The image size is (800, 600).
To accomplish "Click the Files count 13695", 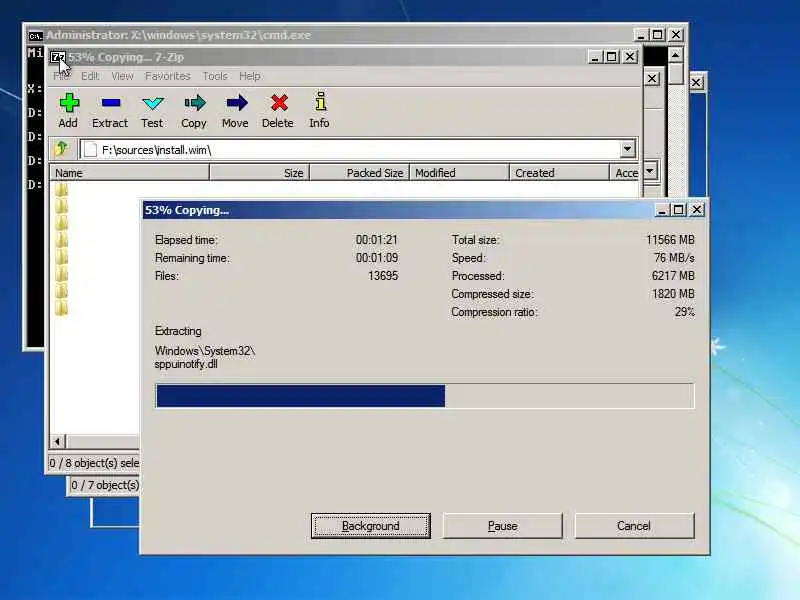I will (383, 276).
